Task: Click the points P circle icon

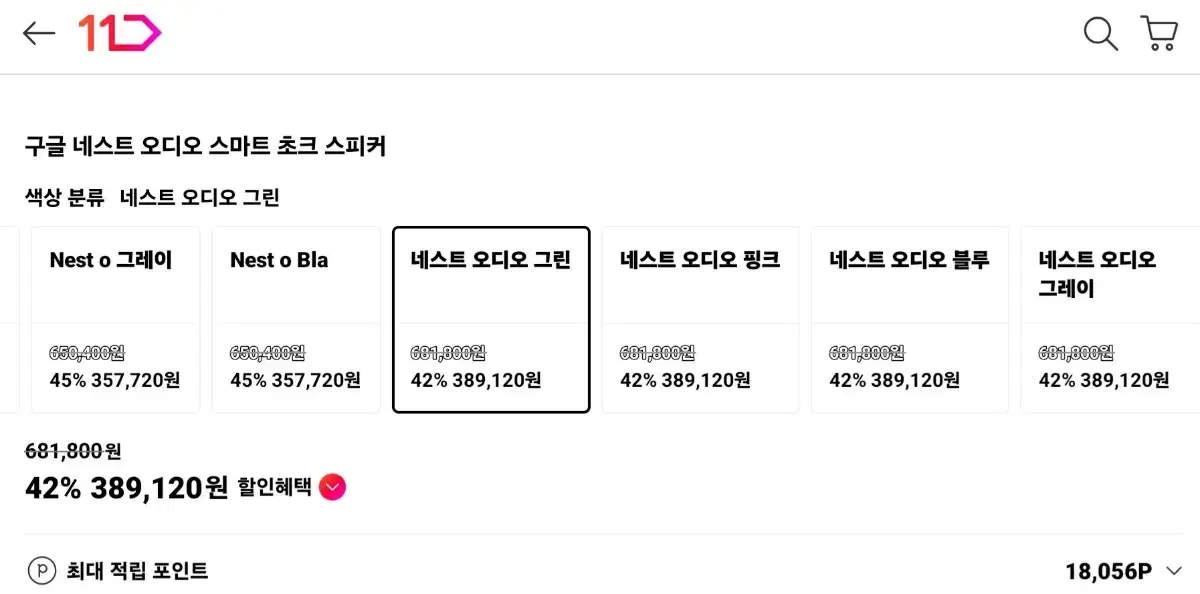Action: [x=41, y=571]
